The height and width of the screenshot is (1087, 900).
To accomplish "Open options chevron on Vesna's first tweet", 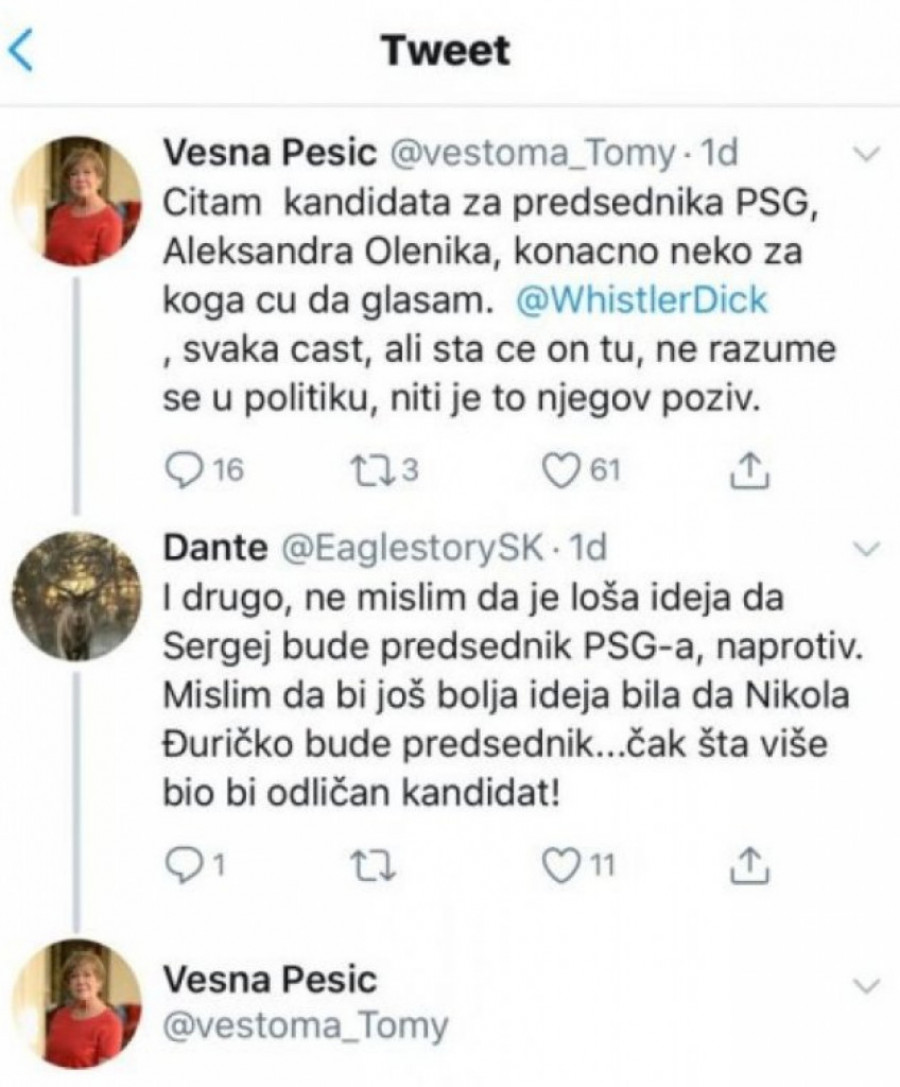I will tap(866, 155).
